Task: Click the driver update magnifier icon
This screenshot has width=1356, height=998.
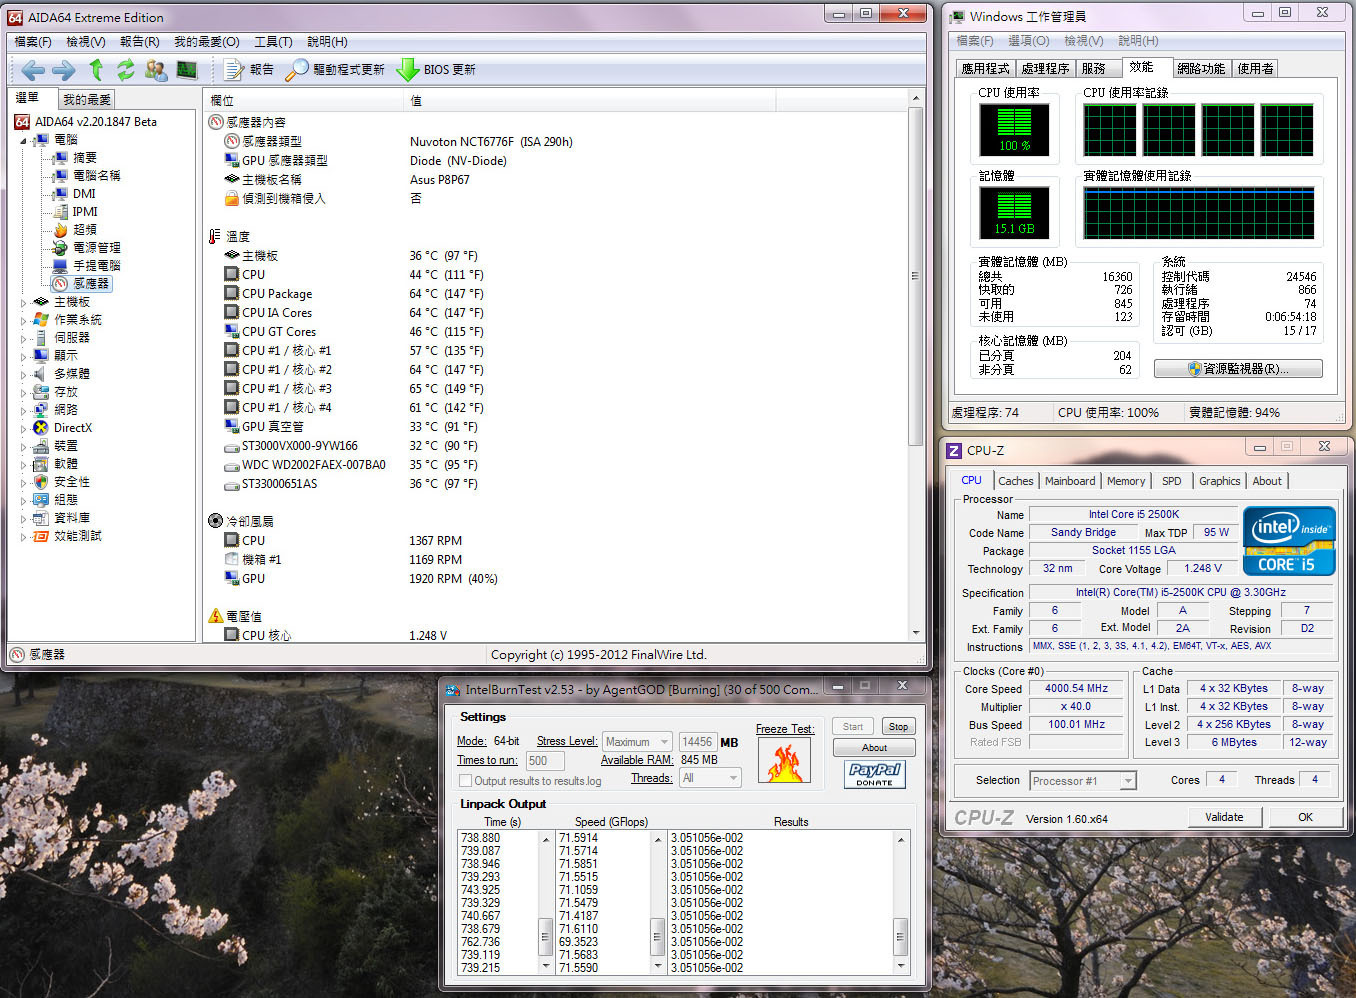Action: [x=296, y=69]
